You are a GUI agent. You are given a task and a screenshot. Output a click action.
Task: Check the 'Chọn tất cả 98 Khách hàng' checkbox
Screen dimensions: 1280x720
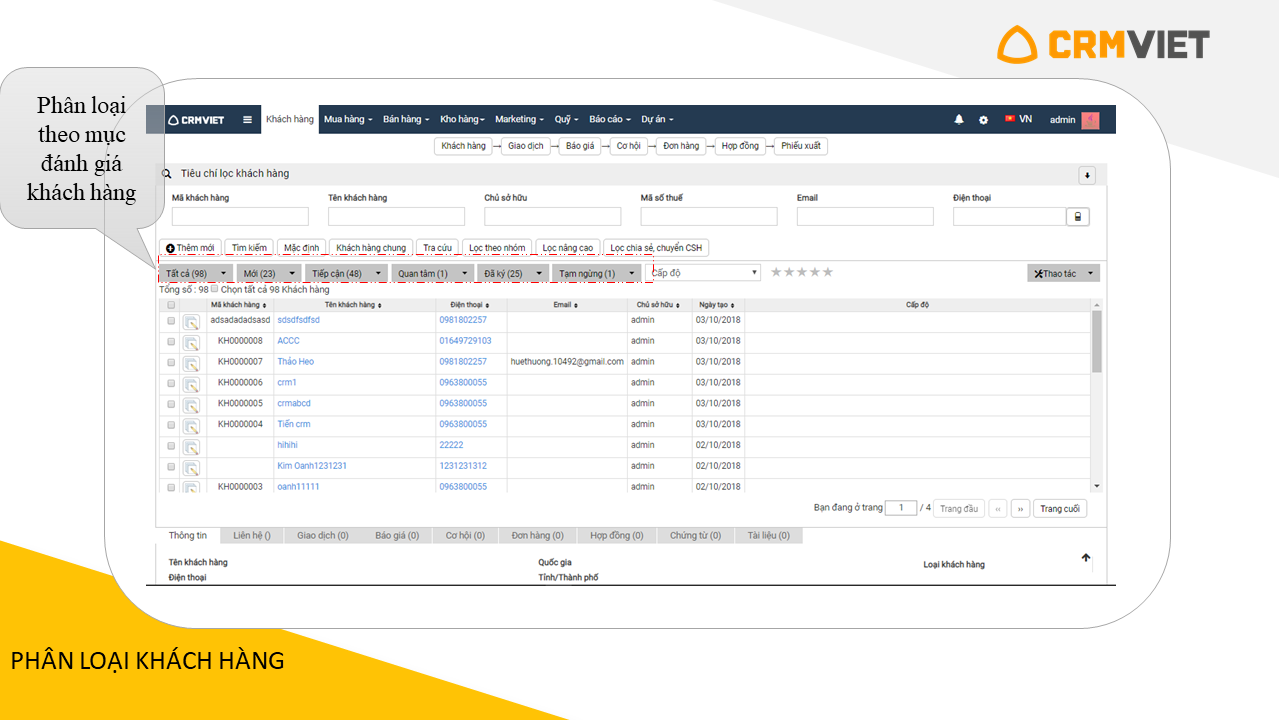[214, 289]
